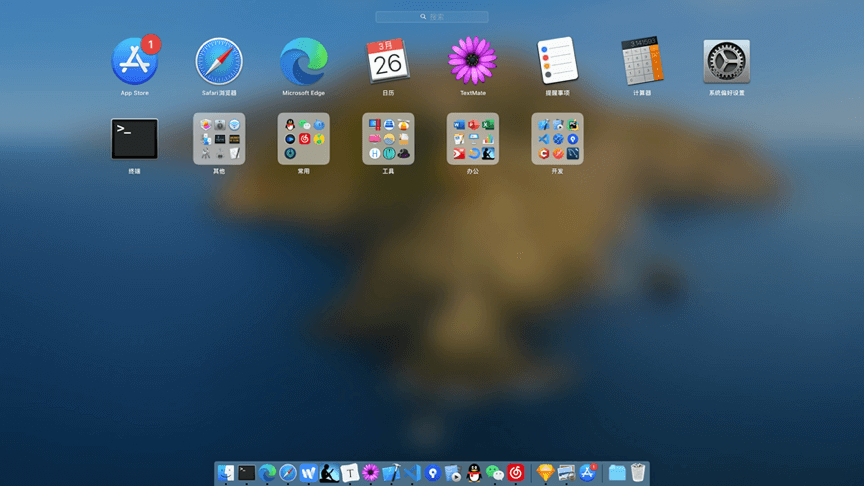Screen dimensions: 864x486
Task: Click Sourcetree icon in the Dock
Action: [433, 473]
